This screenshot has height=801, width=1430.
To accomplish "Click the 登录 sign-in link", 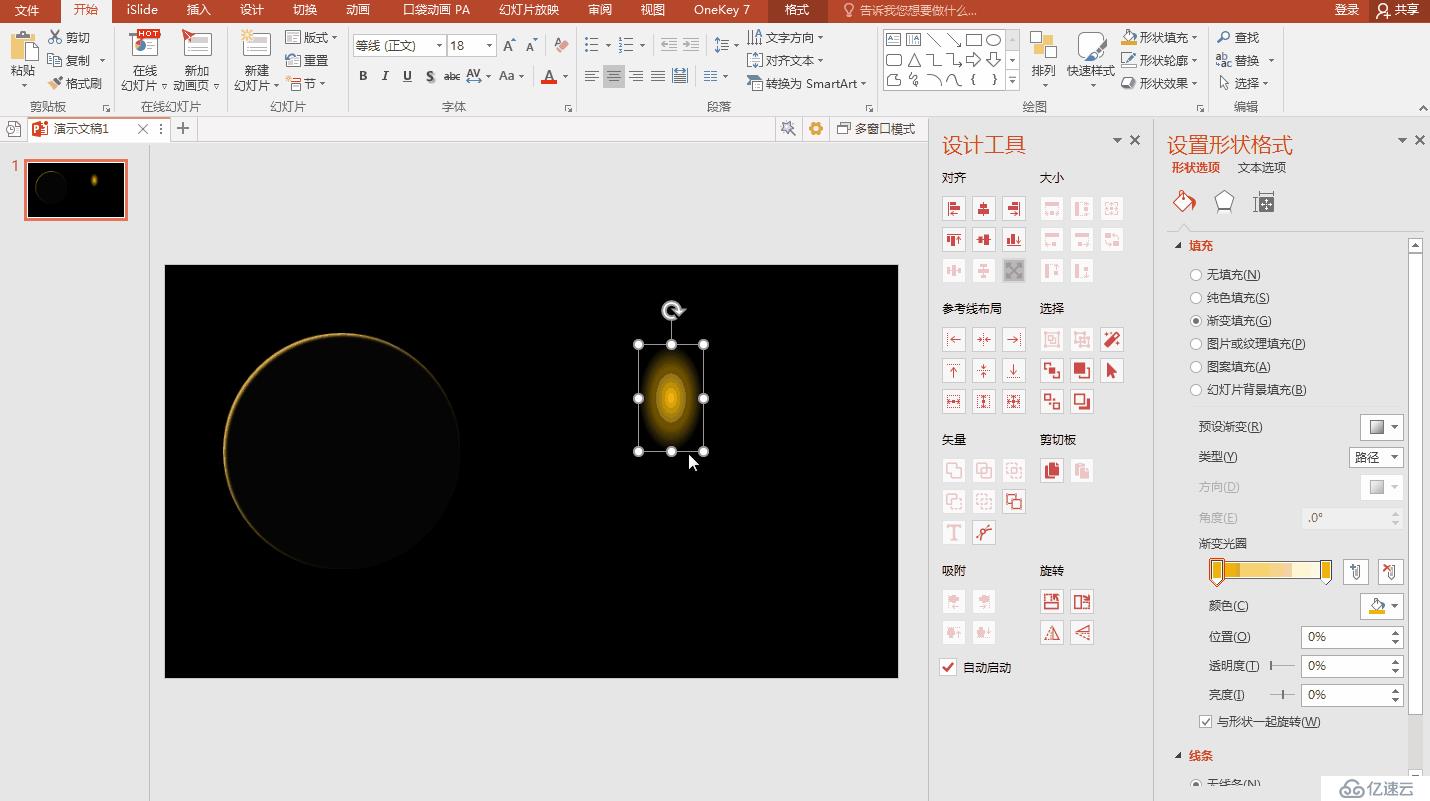I will pos(1347,10).
